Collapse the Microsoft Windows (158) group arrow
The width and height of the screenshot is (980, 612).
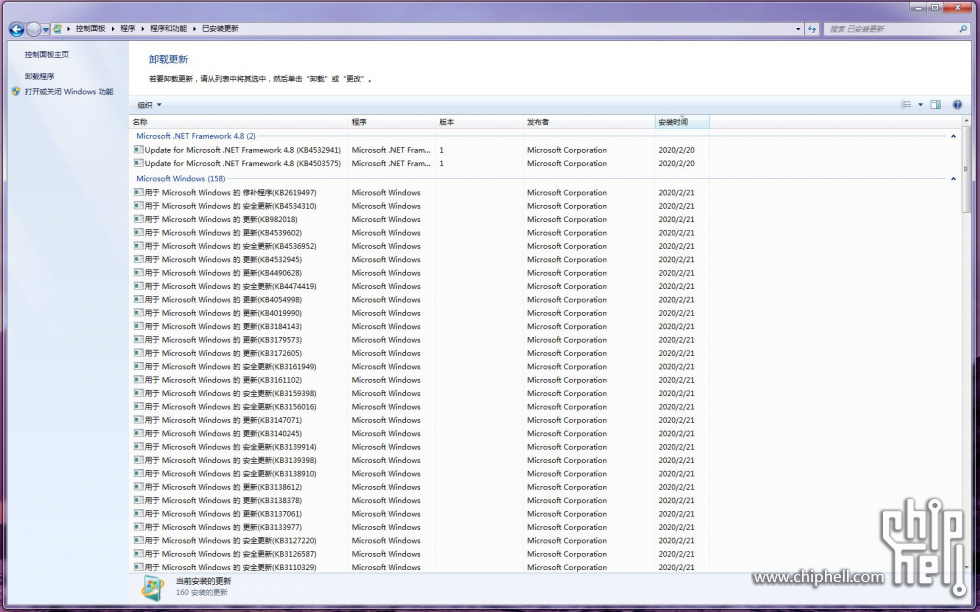tap(953, 179)
